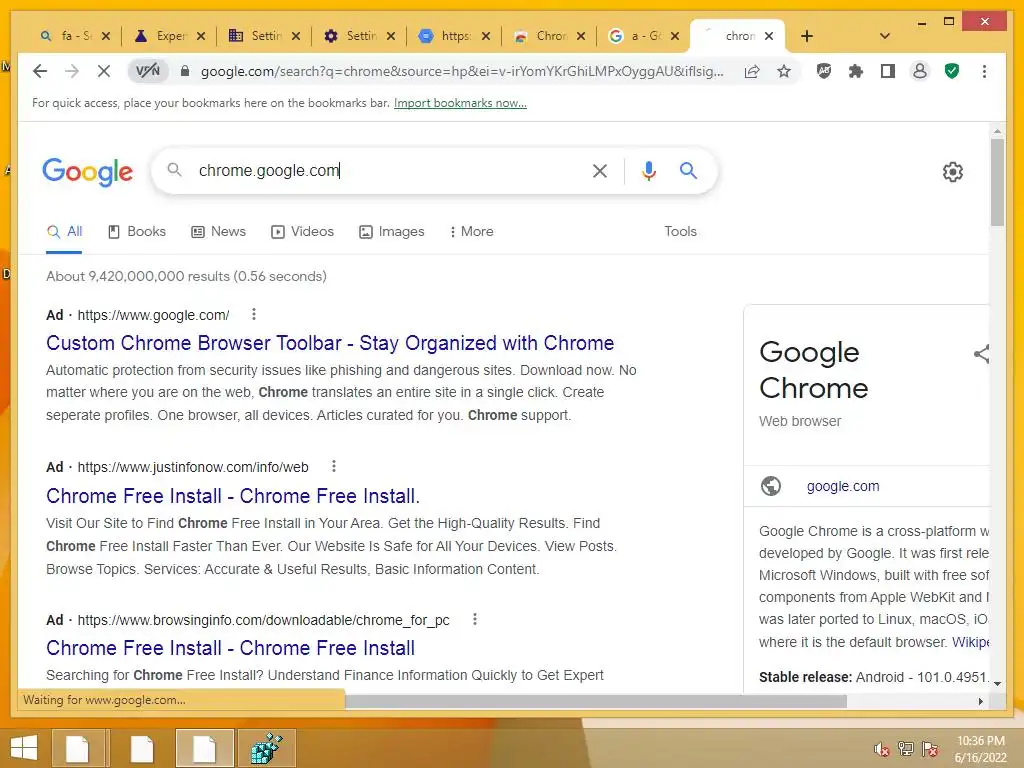Viewport: 1024px width, 768px height.
Task: Open the Chrome three-dot menu
Action: 984,71
